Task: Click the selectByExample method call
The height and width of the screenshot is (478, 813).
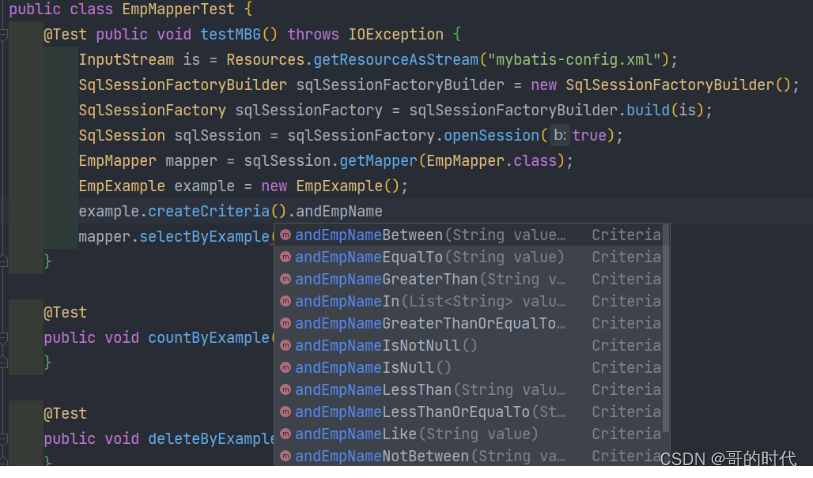Action: (204, 237)
